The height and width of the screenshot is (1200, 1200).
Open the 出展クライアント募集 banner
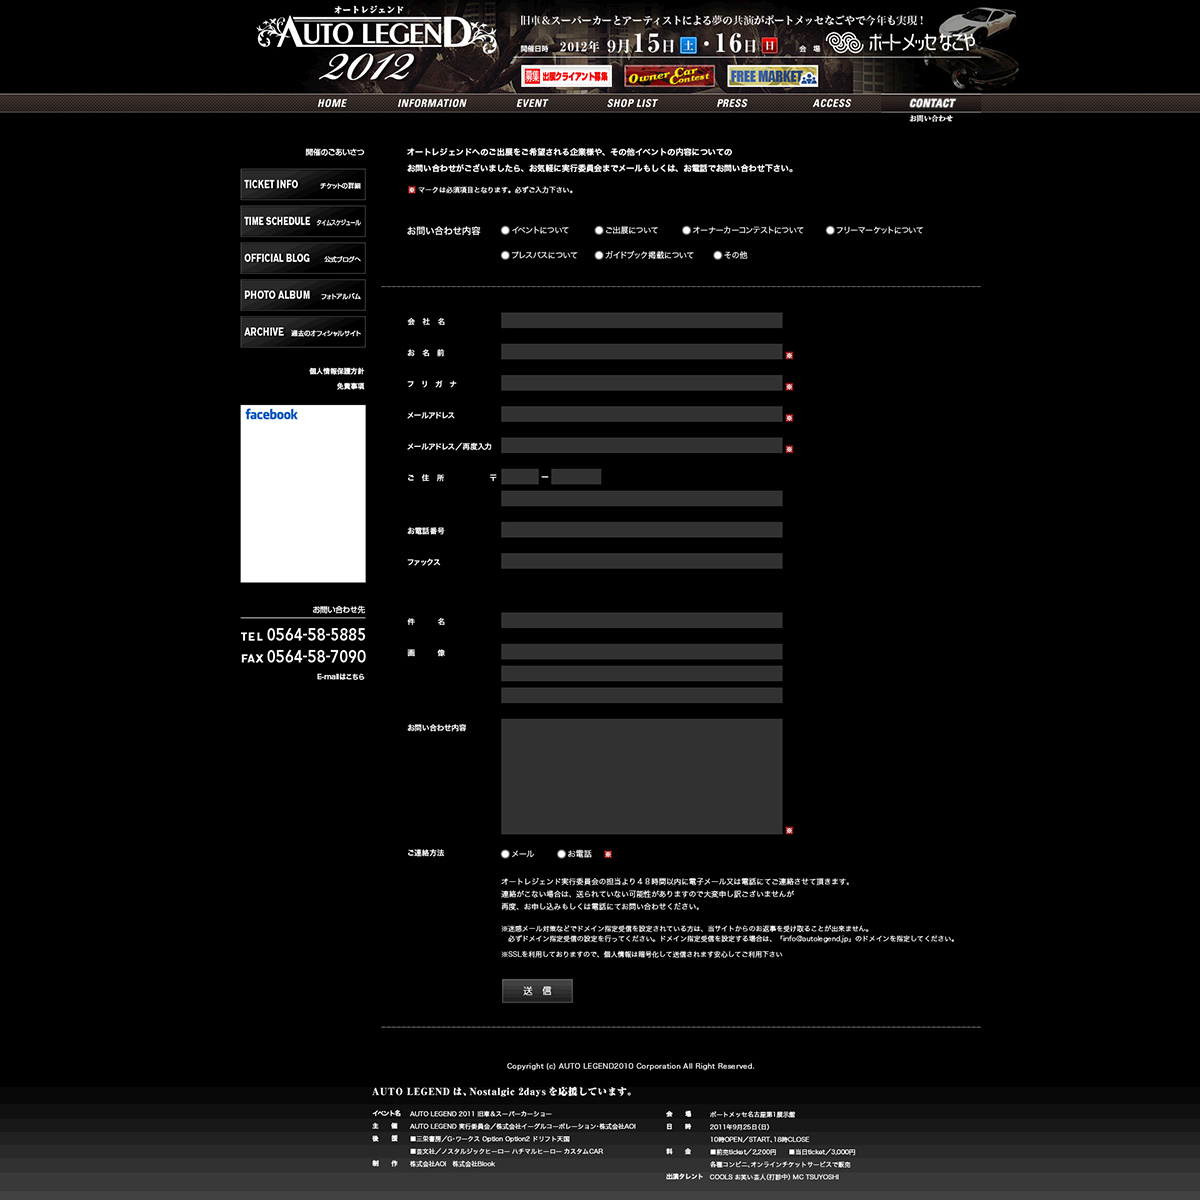[566, 76]
